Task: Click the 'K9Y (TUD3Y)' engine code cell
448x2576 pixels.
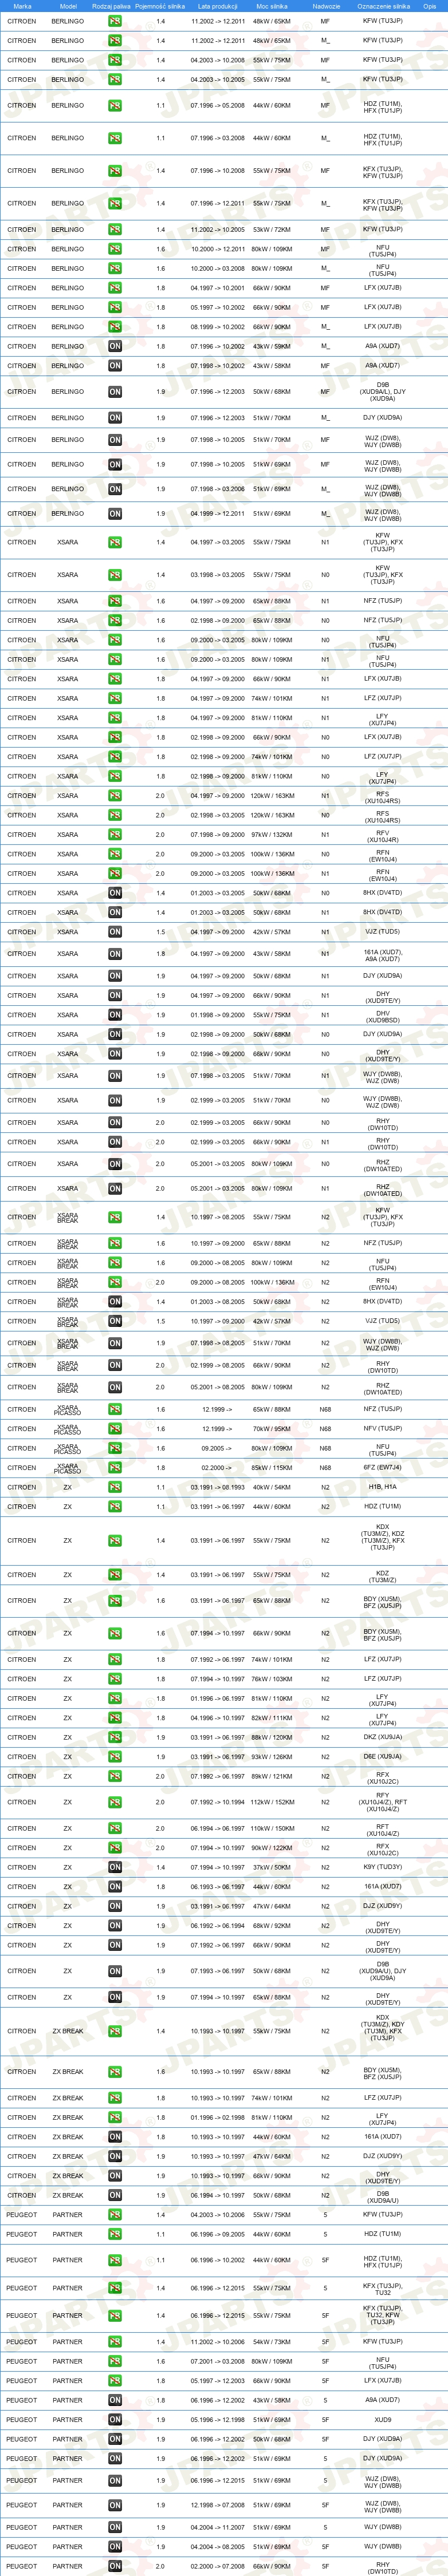Action: point(382,1868)
